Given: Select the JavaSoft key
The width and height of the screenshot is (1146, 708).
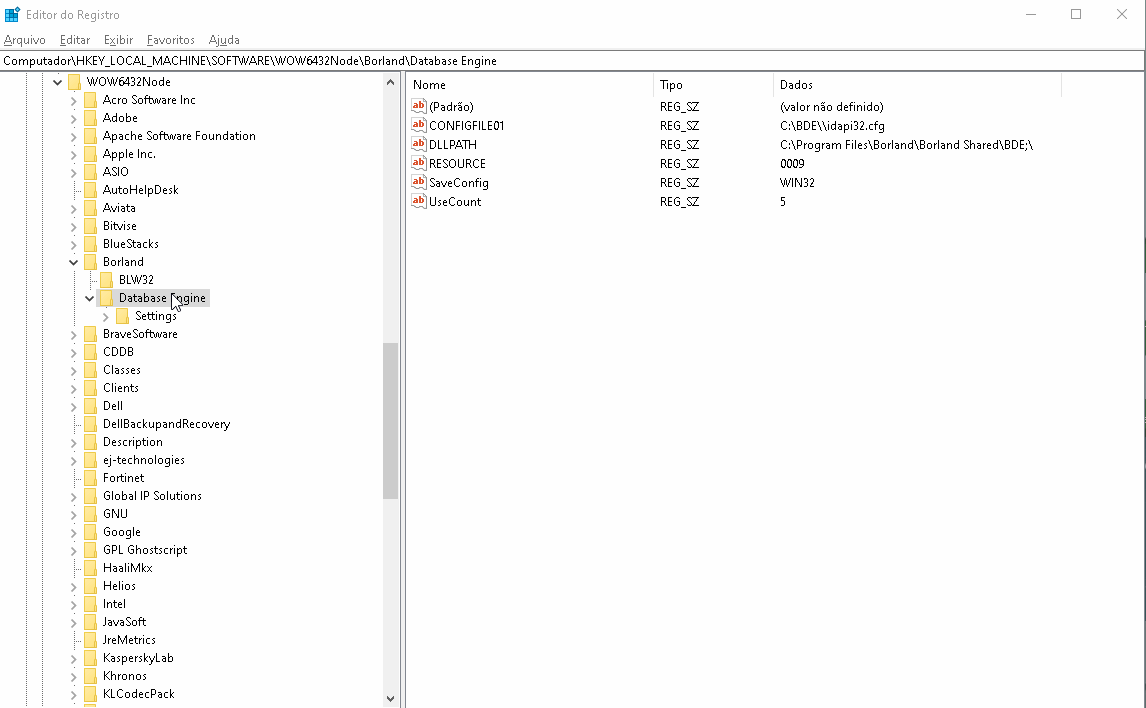Looking at the screenshot, I should 124,622.
